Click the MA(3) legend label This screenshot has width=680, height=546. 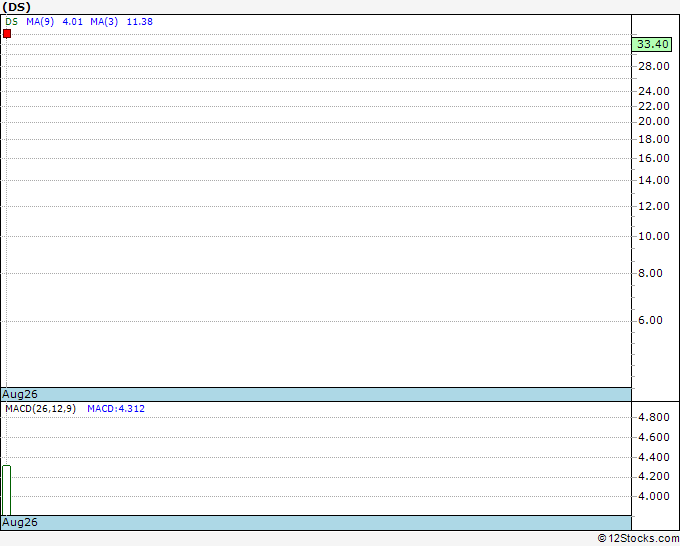(x=104, y=22)
